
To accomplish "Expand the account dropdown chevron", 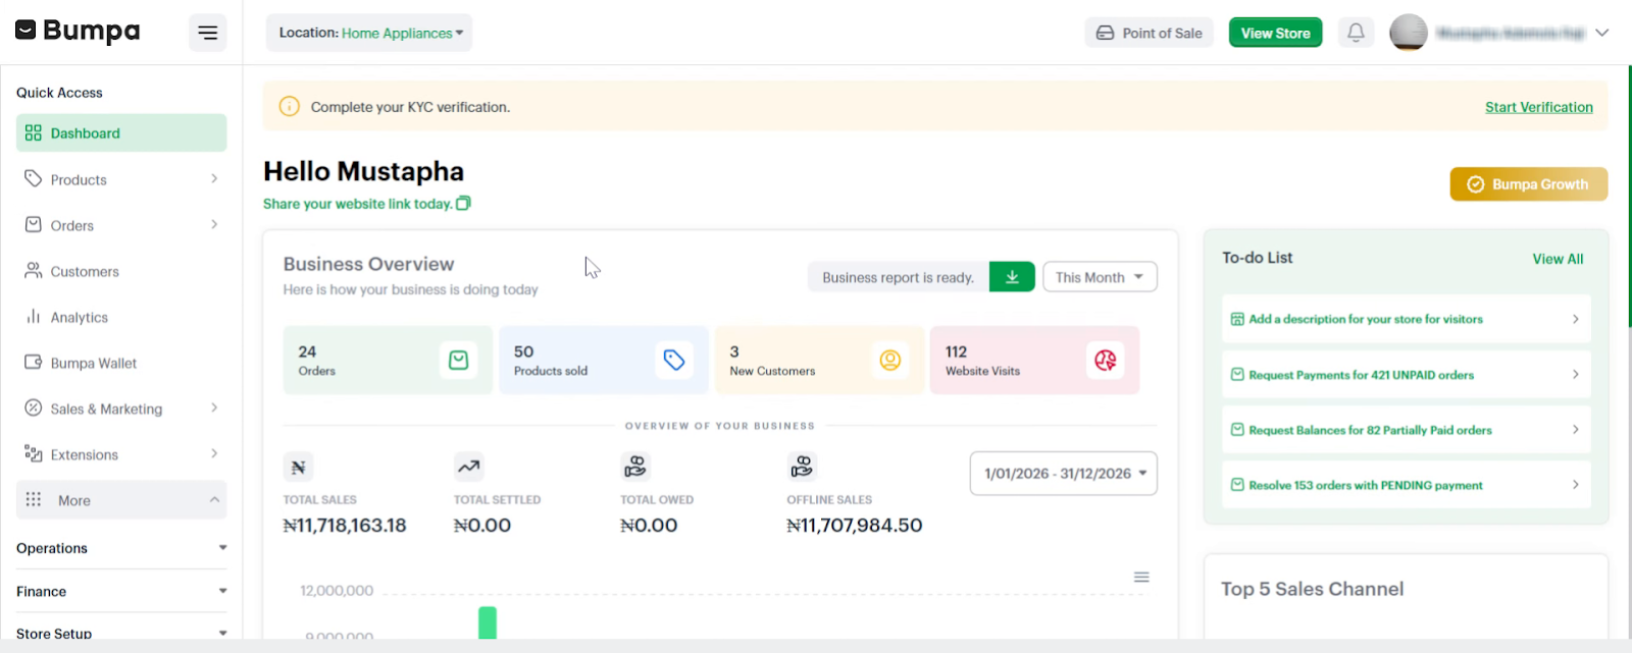I will coord(1602,33).
